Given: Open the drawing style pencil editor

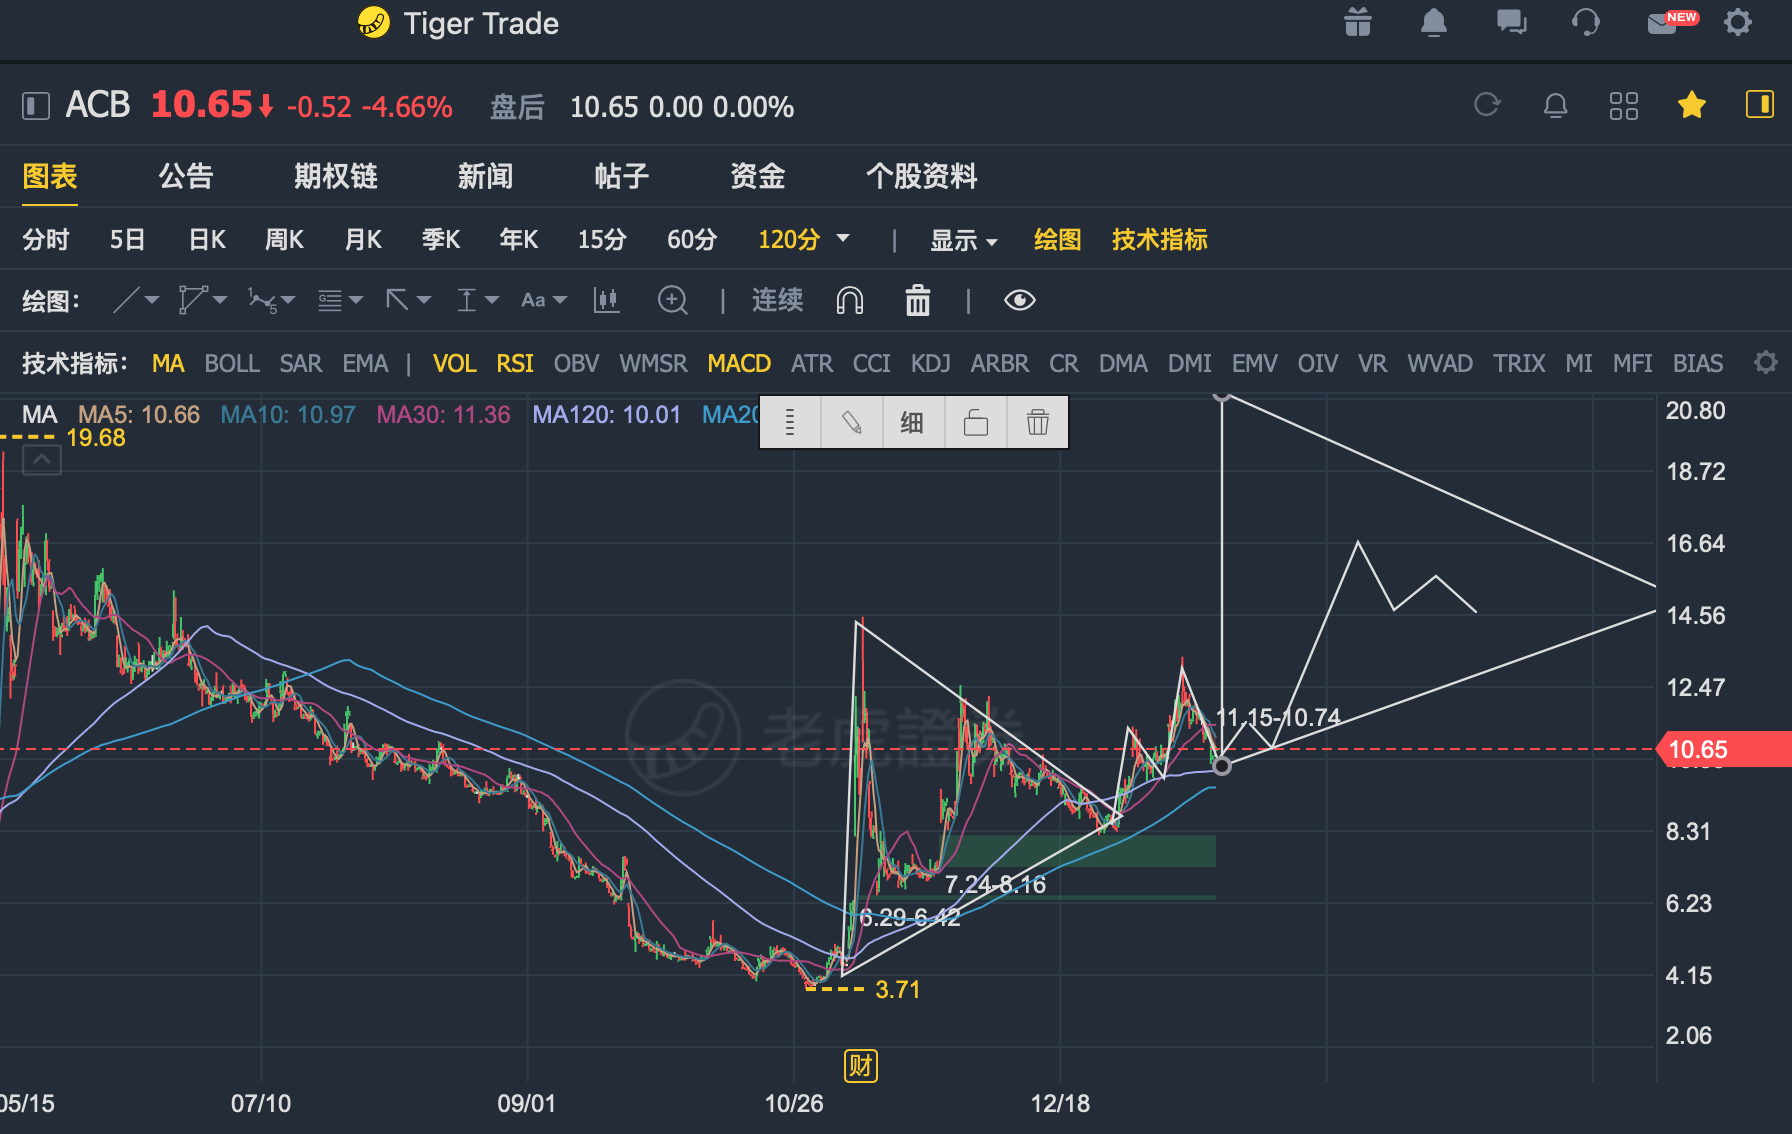Looking at the screenshot, I should (852, 422).
